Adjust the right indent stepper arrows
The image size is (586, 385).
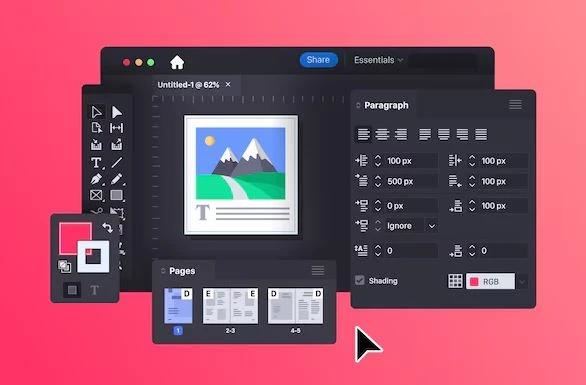click(472, 161)
